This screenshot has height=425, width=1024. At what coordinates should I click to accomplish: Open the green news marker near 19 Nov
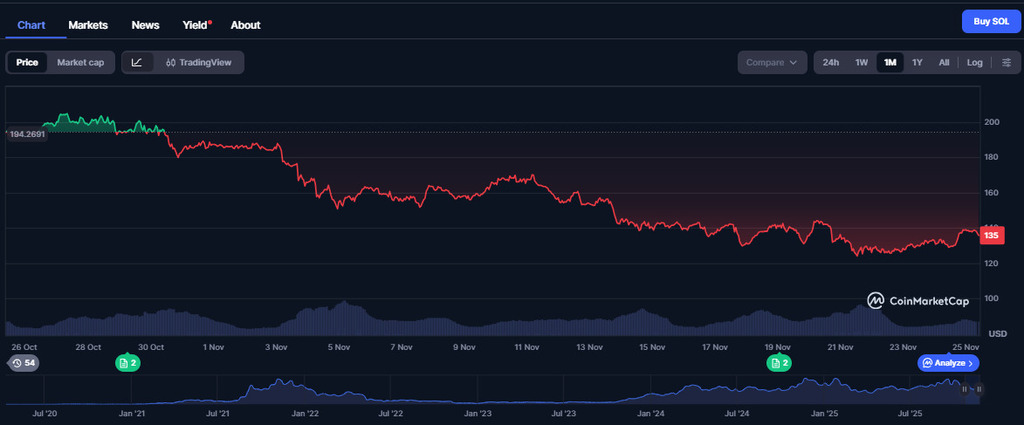779,363
